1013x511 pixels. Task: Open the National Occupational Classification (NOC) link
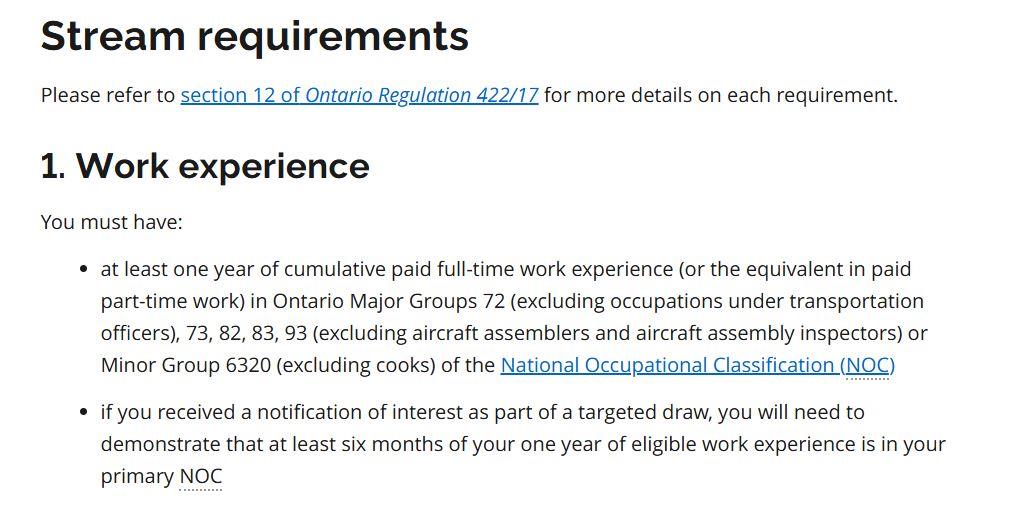click(x=697, y=365)
